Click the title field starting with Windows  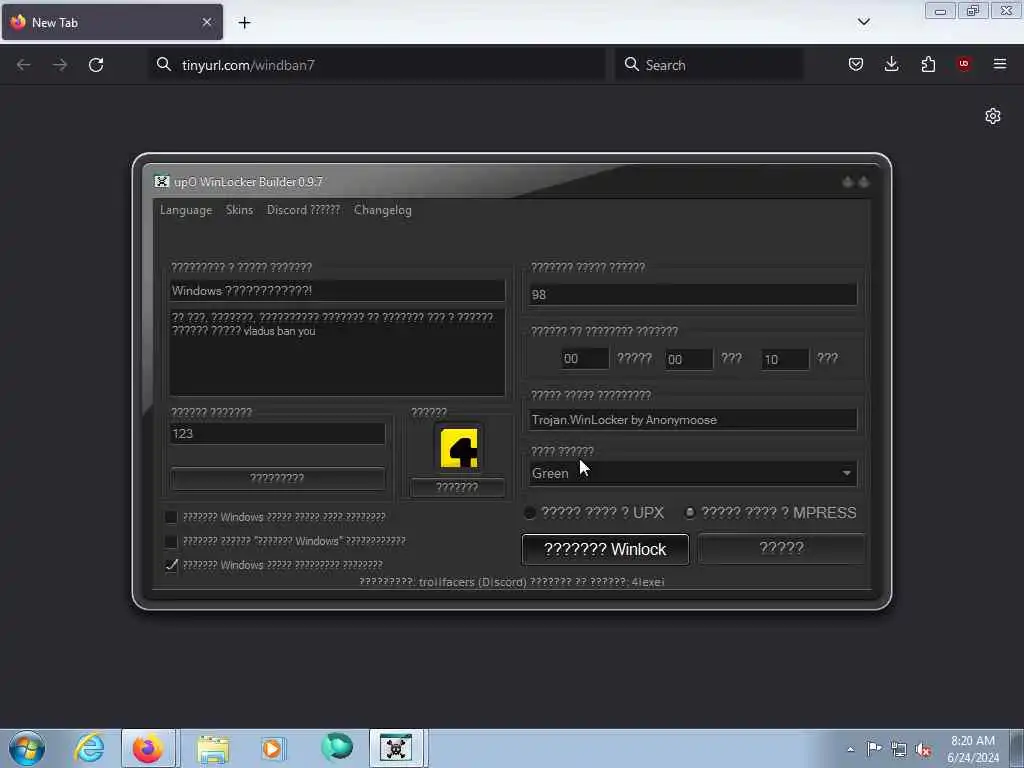tap(337, 291)
